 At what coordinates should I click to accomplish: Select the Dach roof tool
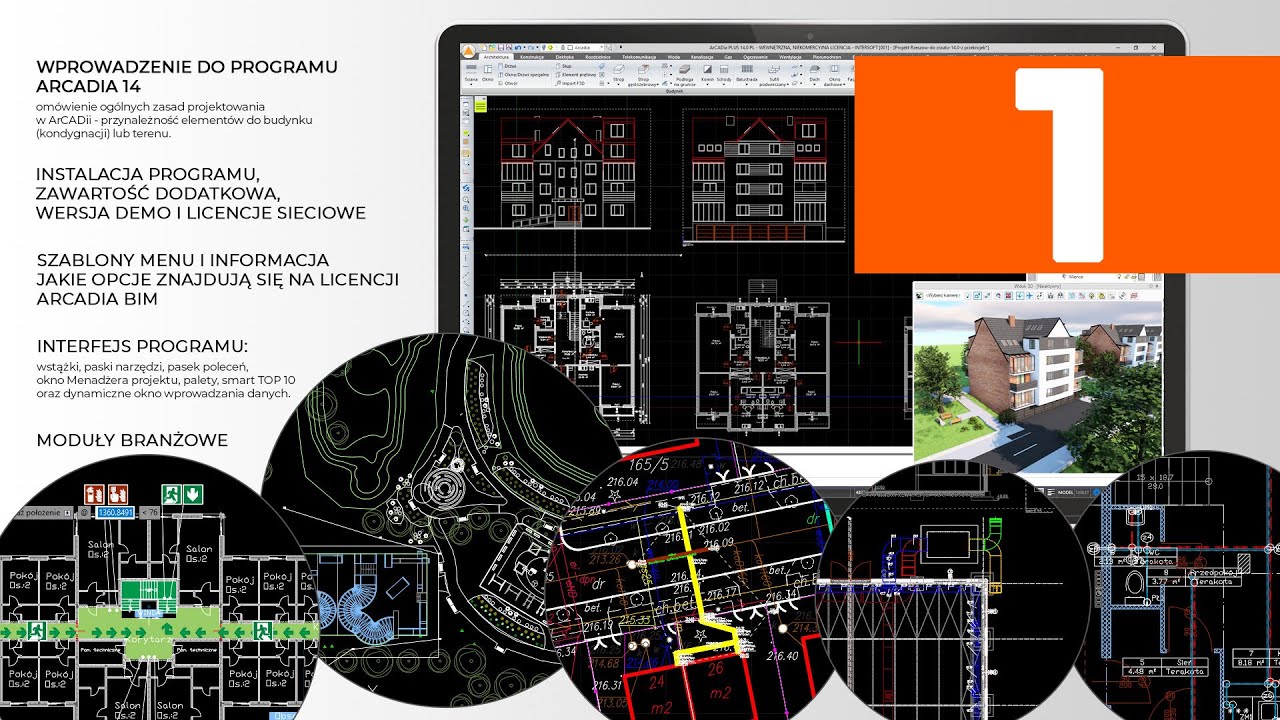click(x=814, y=71)
